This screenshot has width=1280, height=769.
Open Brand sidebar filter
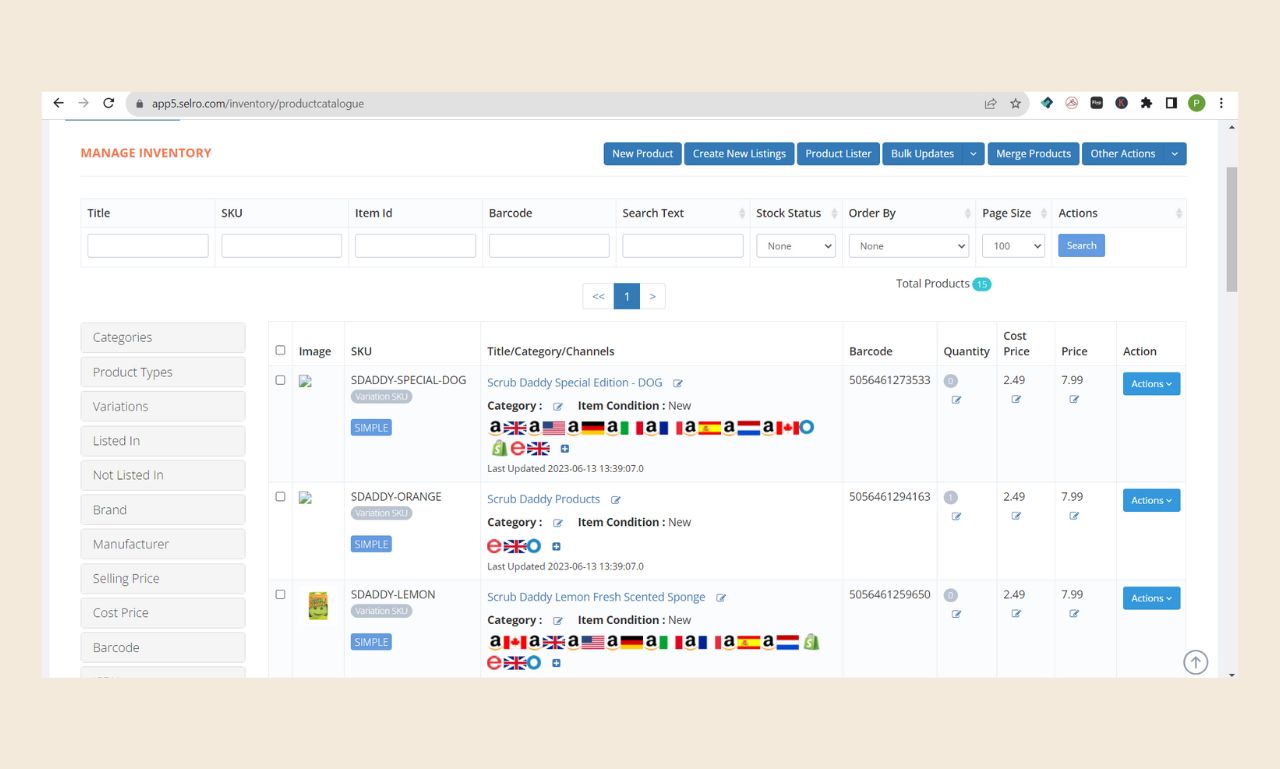coord(163,510)
